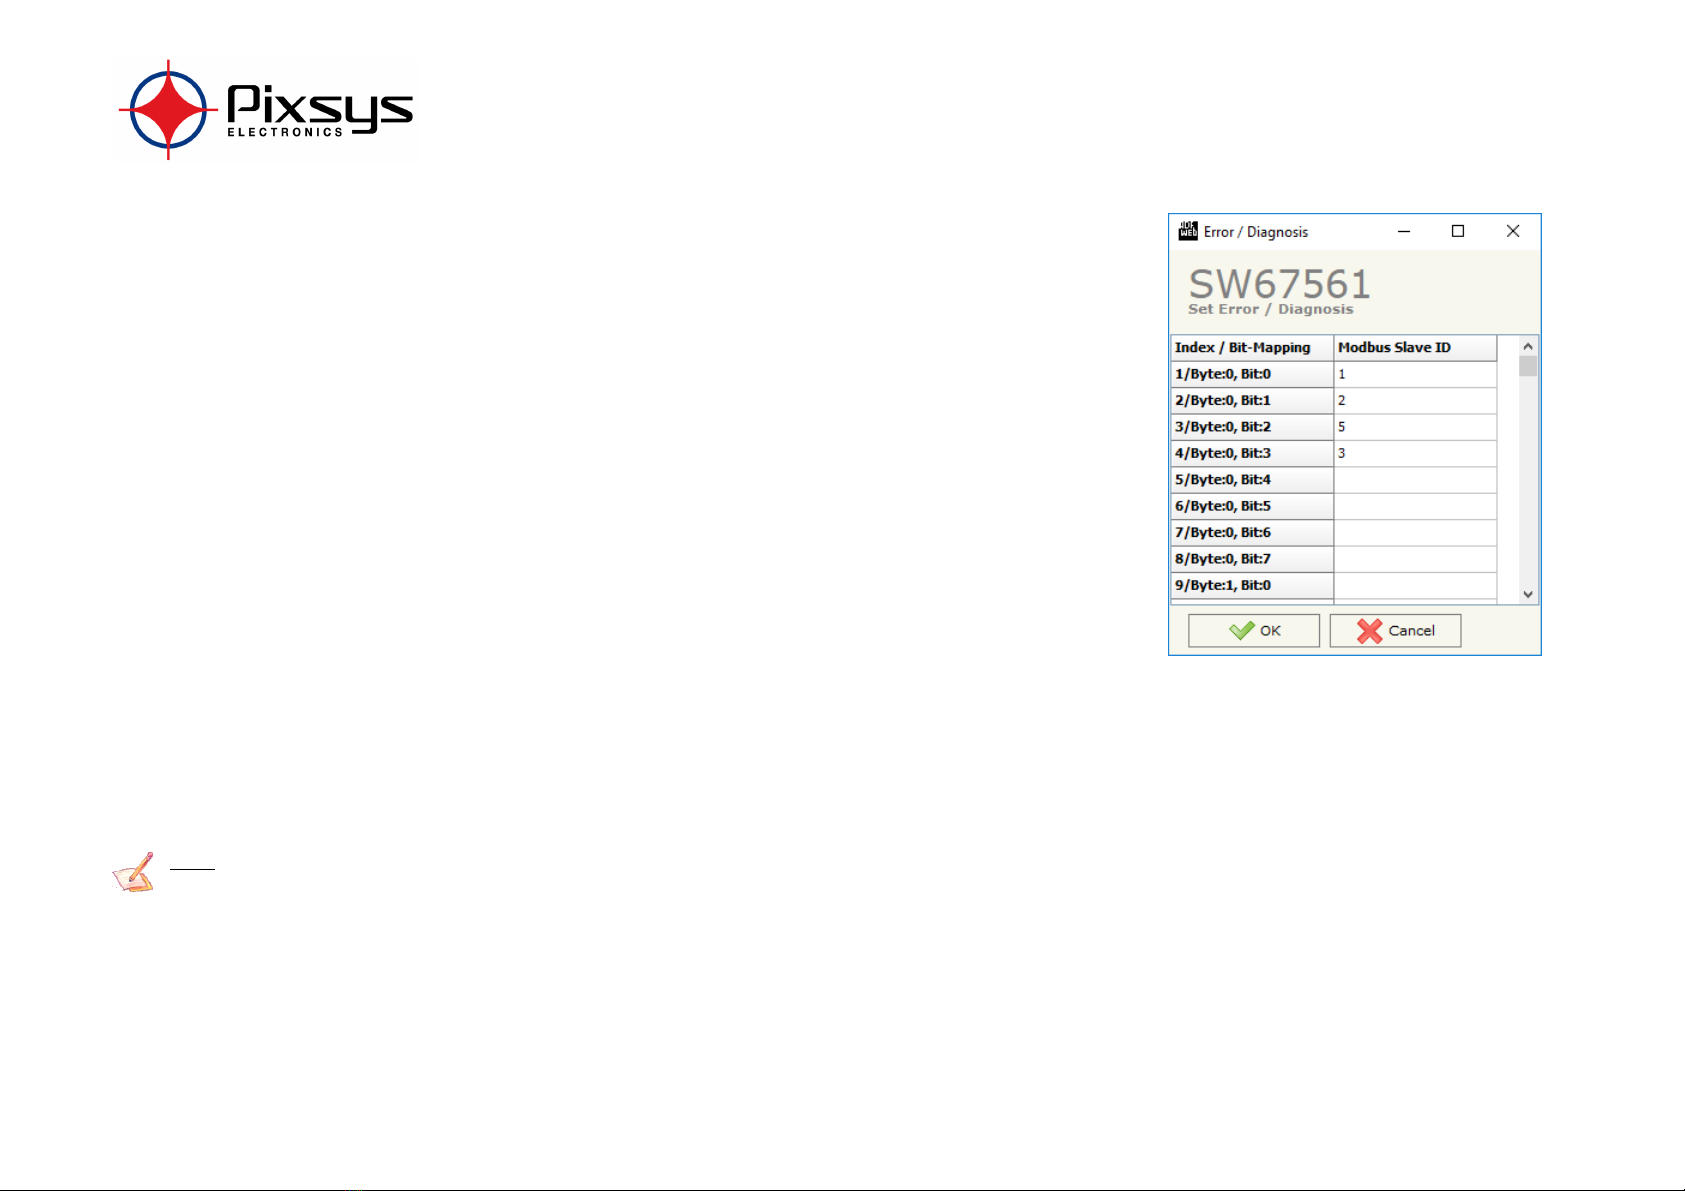Select row 7/Byte:0, Bit:6
This screenshot has height=1191, width=1685.
(x=1252, y=533)
